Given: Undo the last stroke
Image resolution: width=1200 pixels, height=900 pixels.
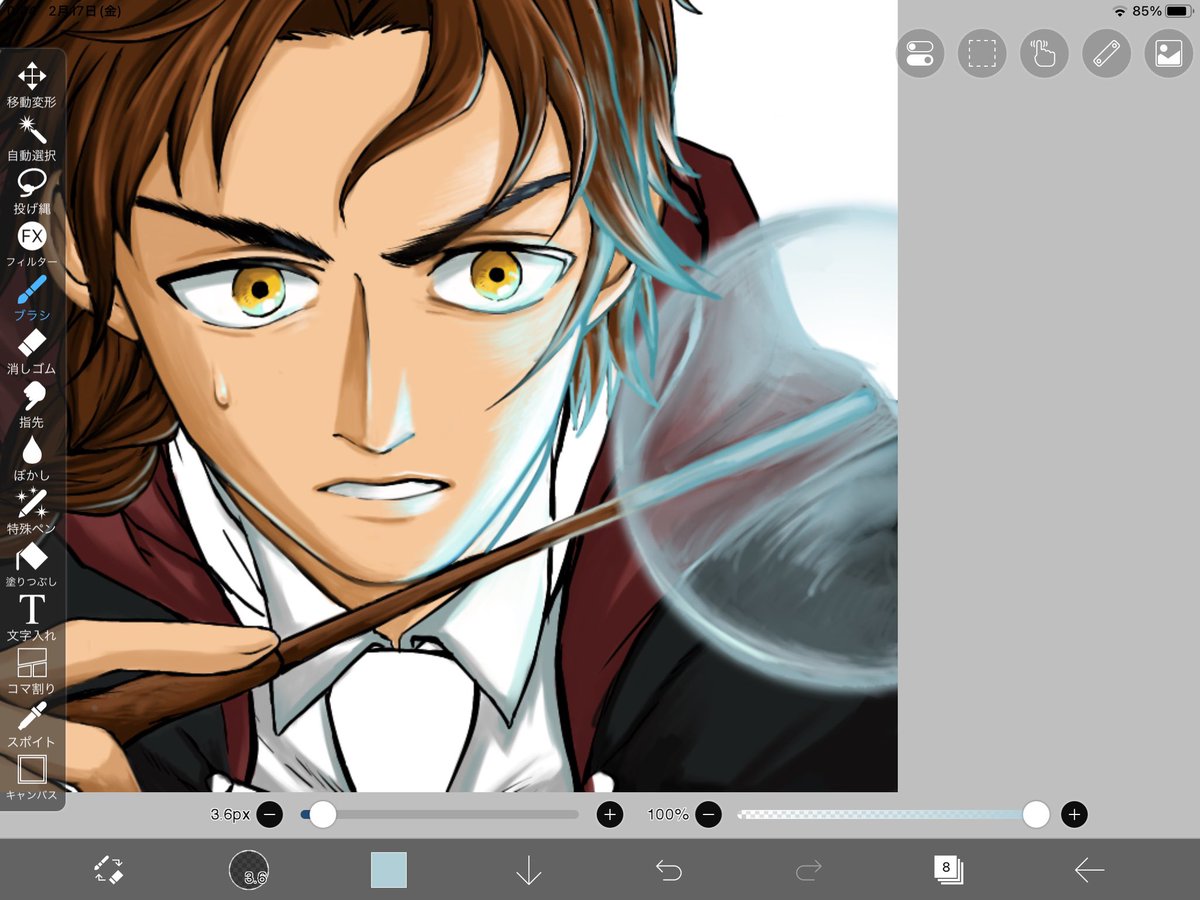Looking at the screenshot, I should pyautogui.click(x=669, y=871).
